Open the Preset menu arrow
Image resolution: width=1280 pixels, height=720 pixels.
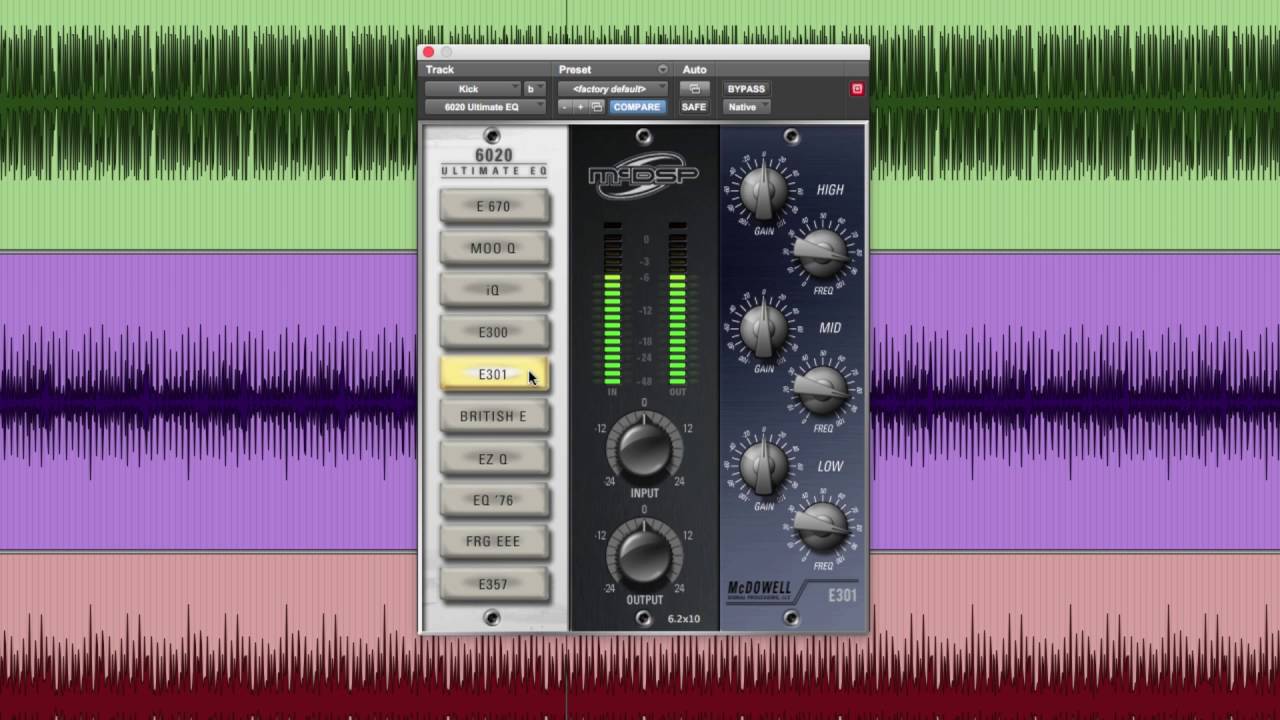tap(662, 70)
